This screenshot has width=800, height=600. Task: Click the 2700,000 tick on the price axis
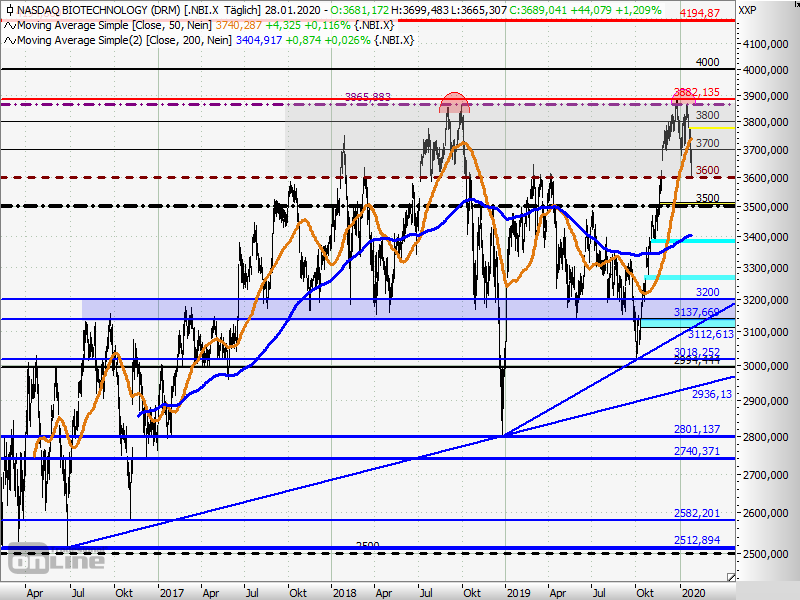coord(766,475)
